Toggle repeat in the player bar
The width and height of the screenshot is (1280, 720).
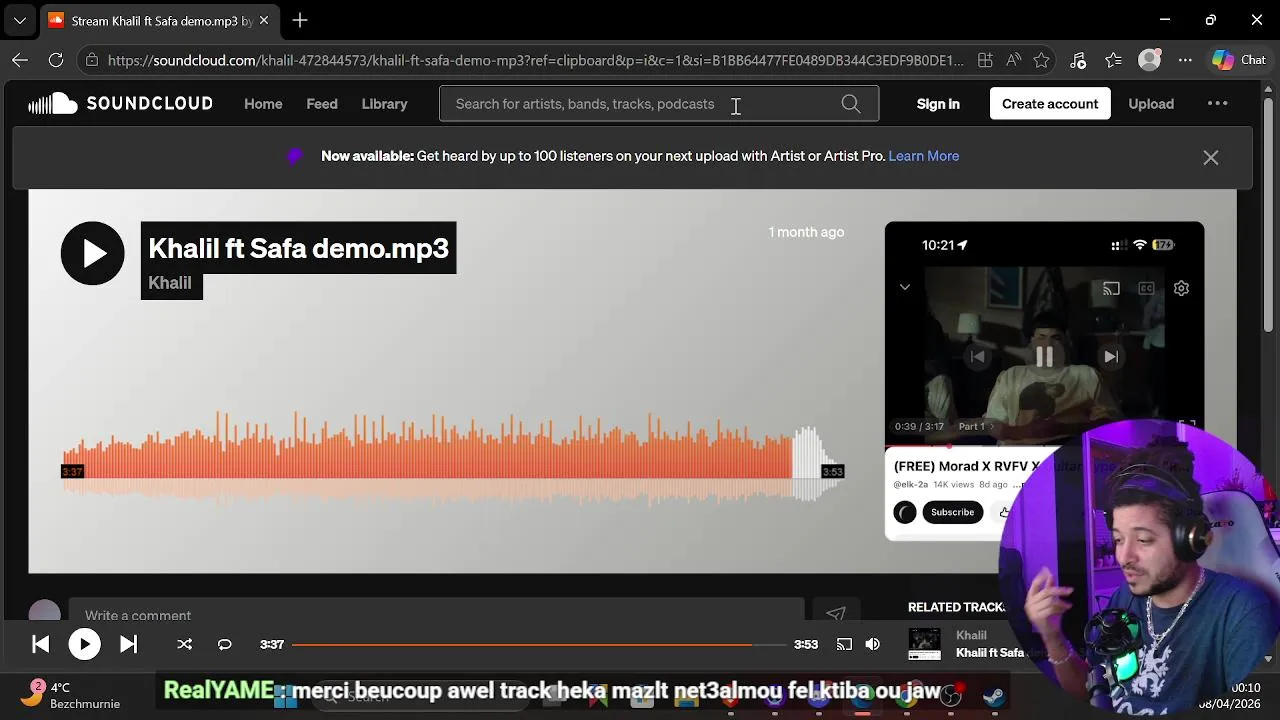click(x=225, y=645)
